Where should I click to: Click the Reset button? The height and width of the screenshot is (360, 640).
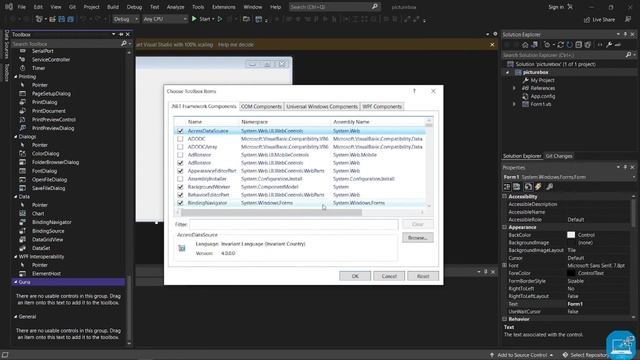click(x=423, y=276)
